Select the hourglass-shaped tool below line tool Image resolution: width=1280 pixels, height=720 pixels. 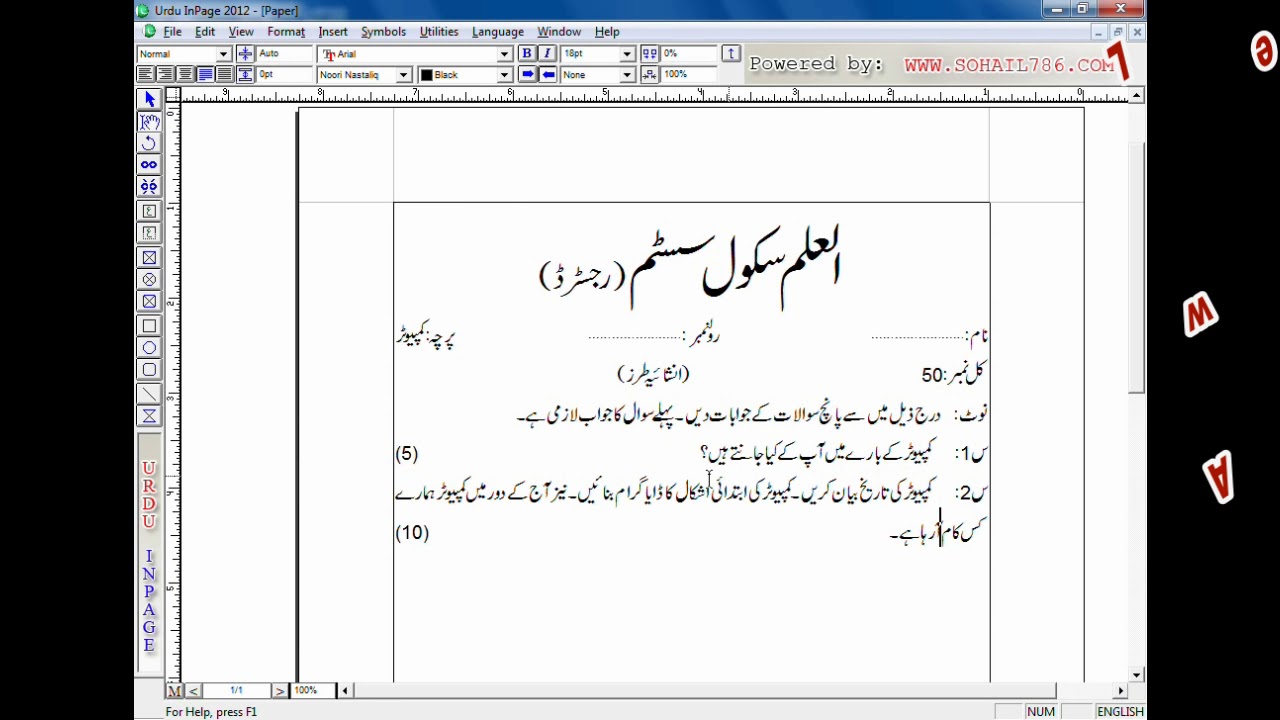[x=149, y=416]
